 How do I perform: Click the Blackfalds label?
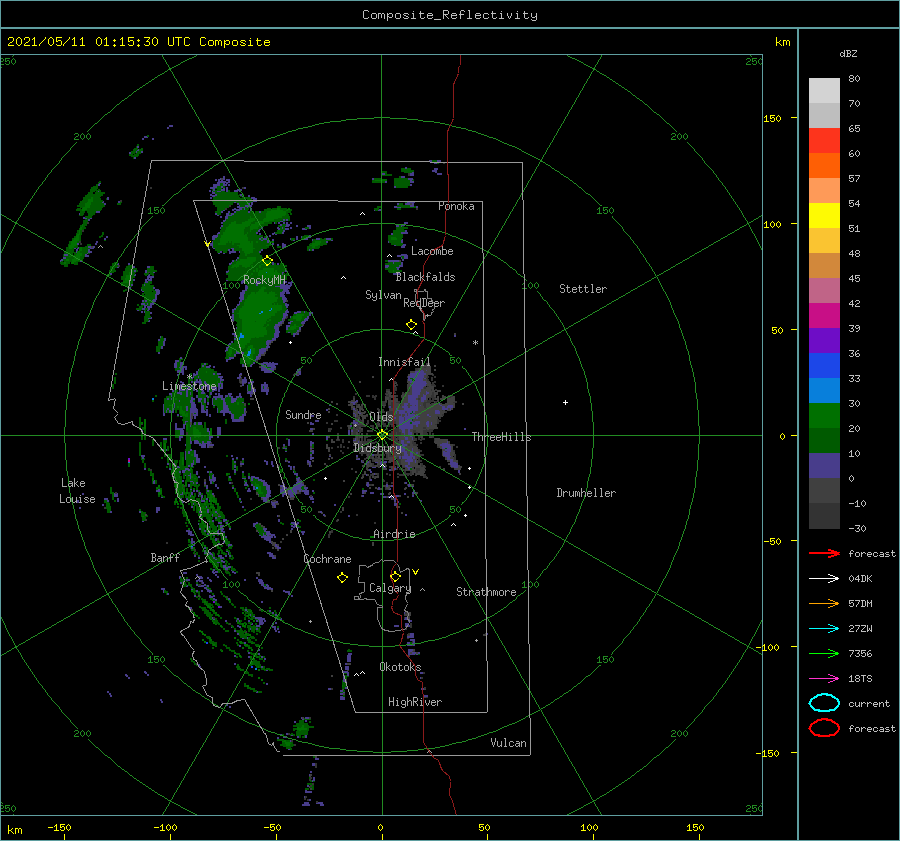(425, 277)
